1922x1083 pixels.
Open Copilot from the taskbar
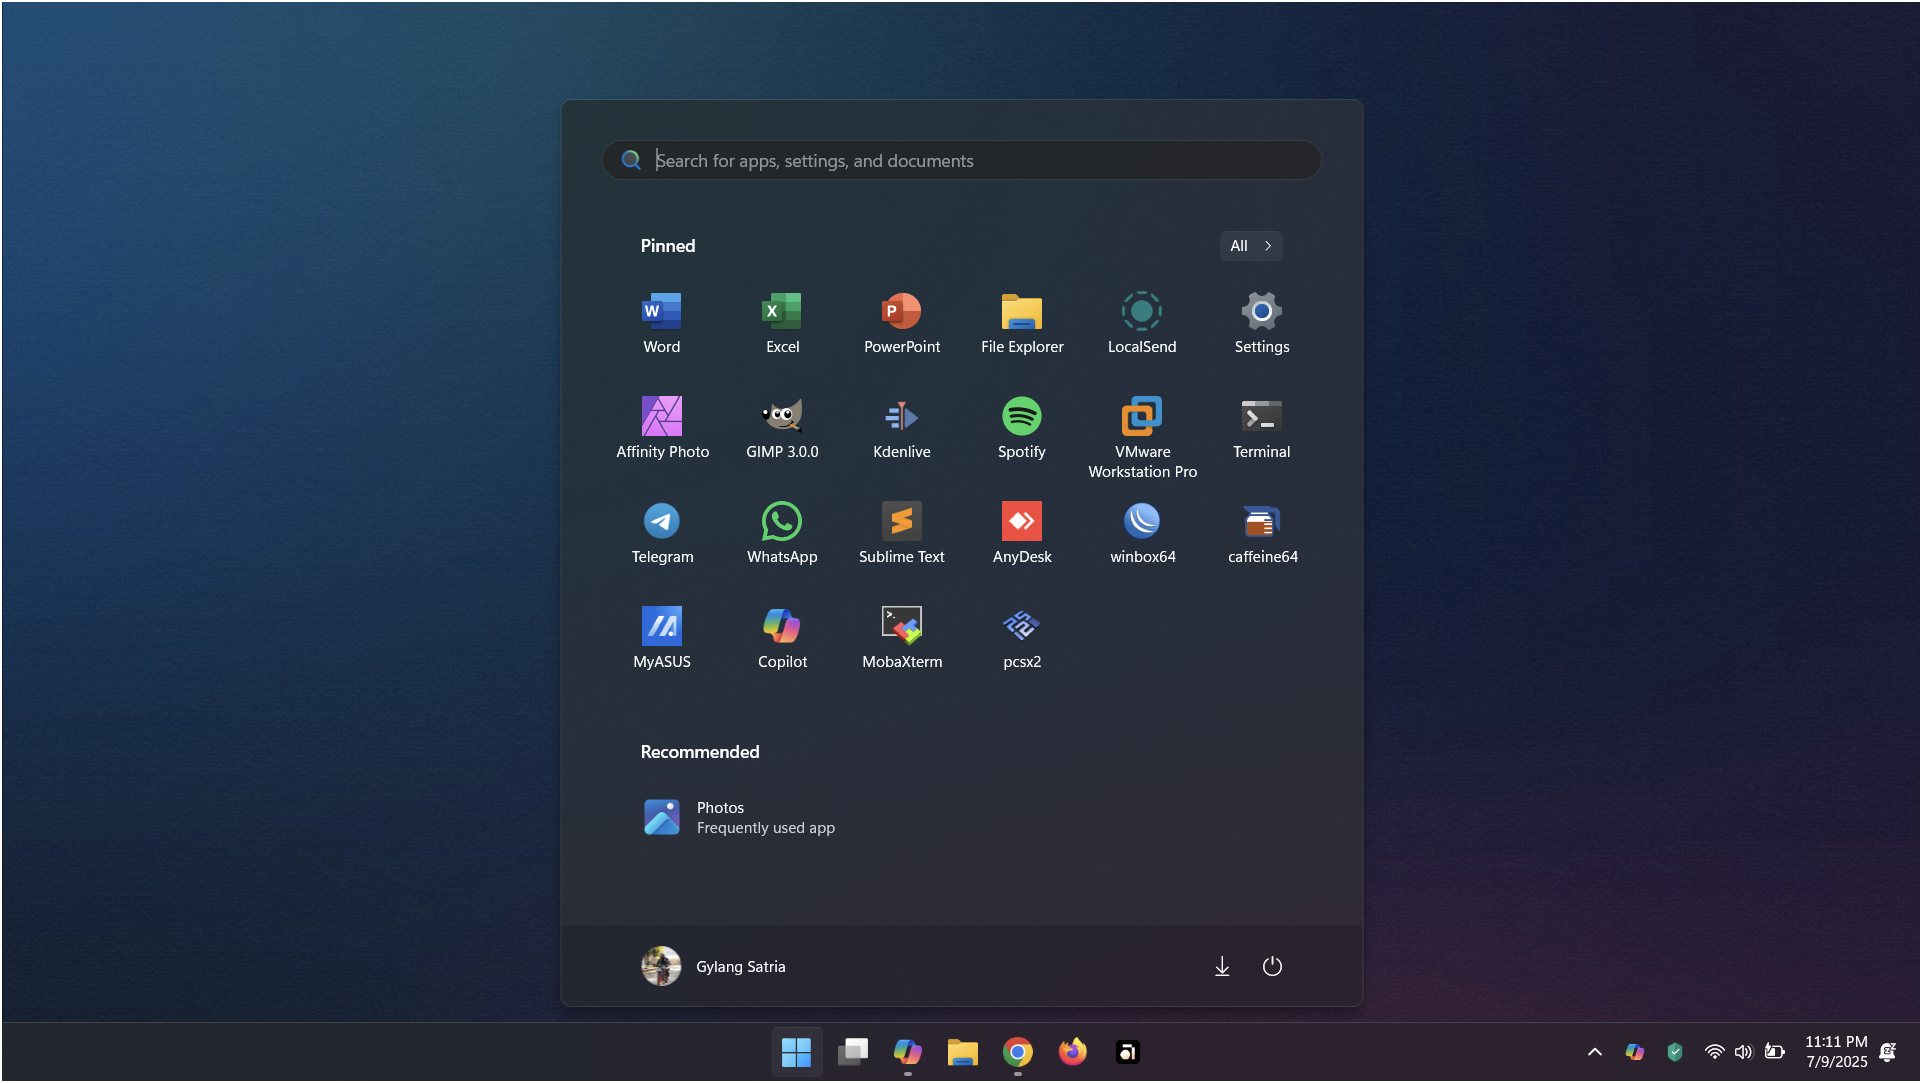pos(907,1052)
